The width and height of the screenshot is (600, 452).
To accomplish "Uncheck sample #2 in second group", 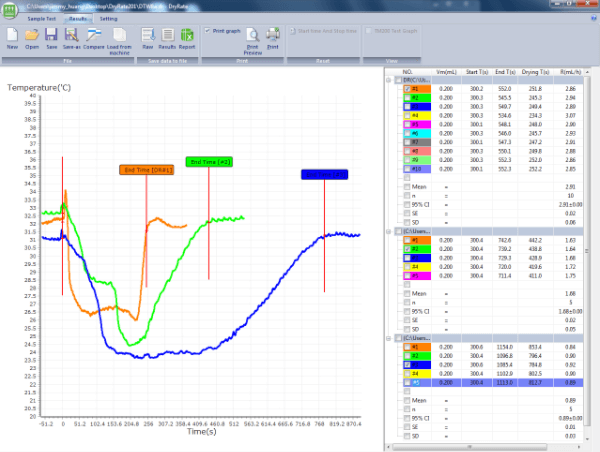I will (408, 249).
